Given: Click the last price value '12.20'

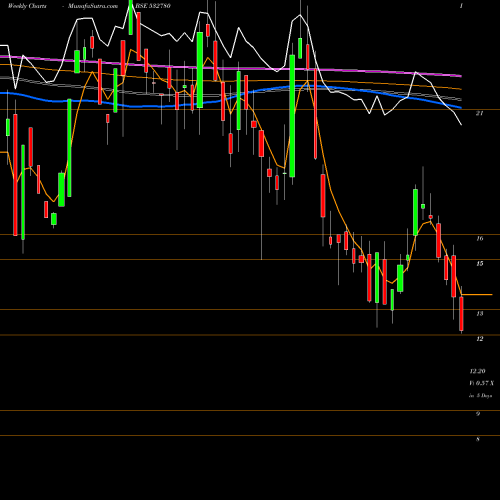Looking at the screenshot, I should tap(477, 371).
